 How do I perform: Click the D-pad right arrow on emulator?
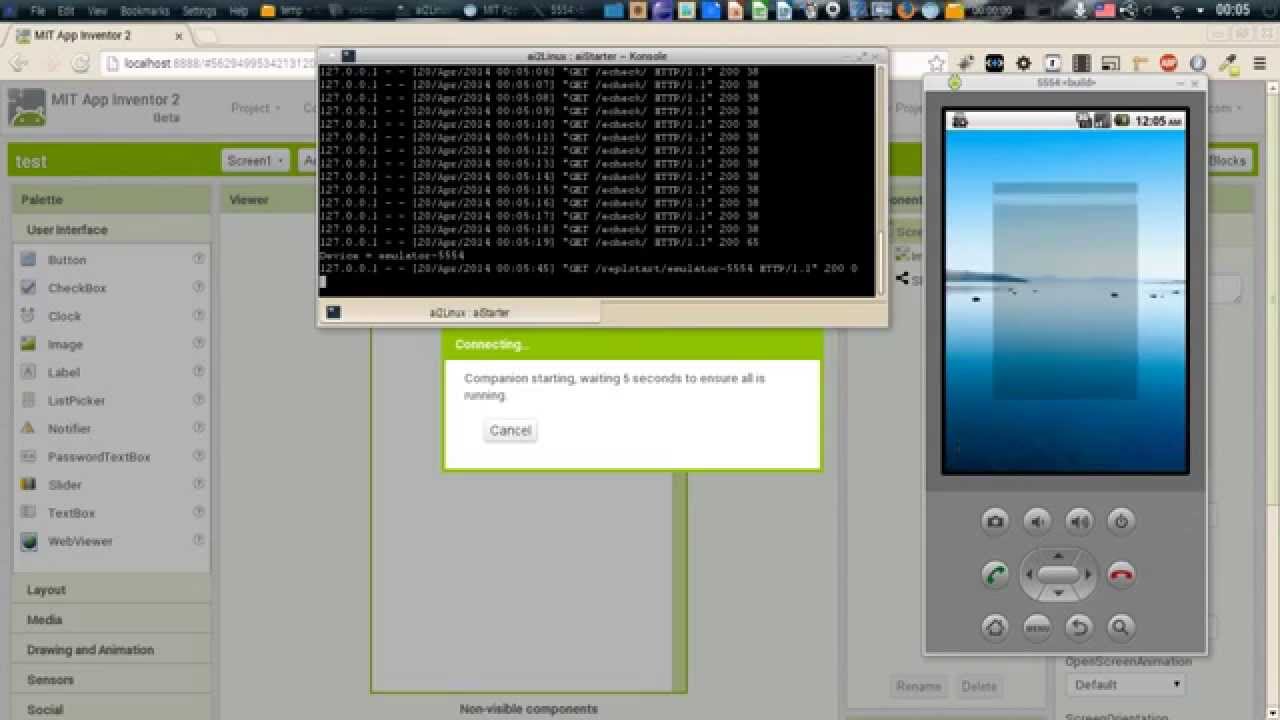[1088, 575]
